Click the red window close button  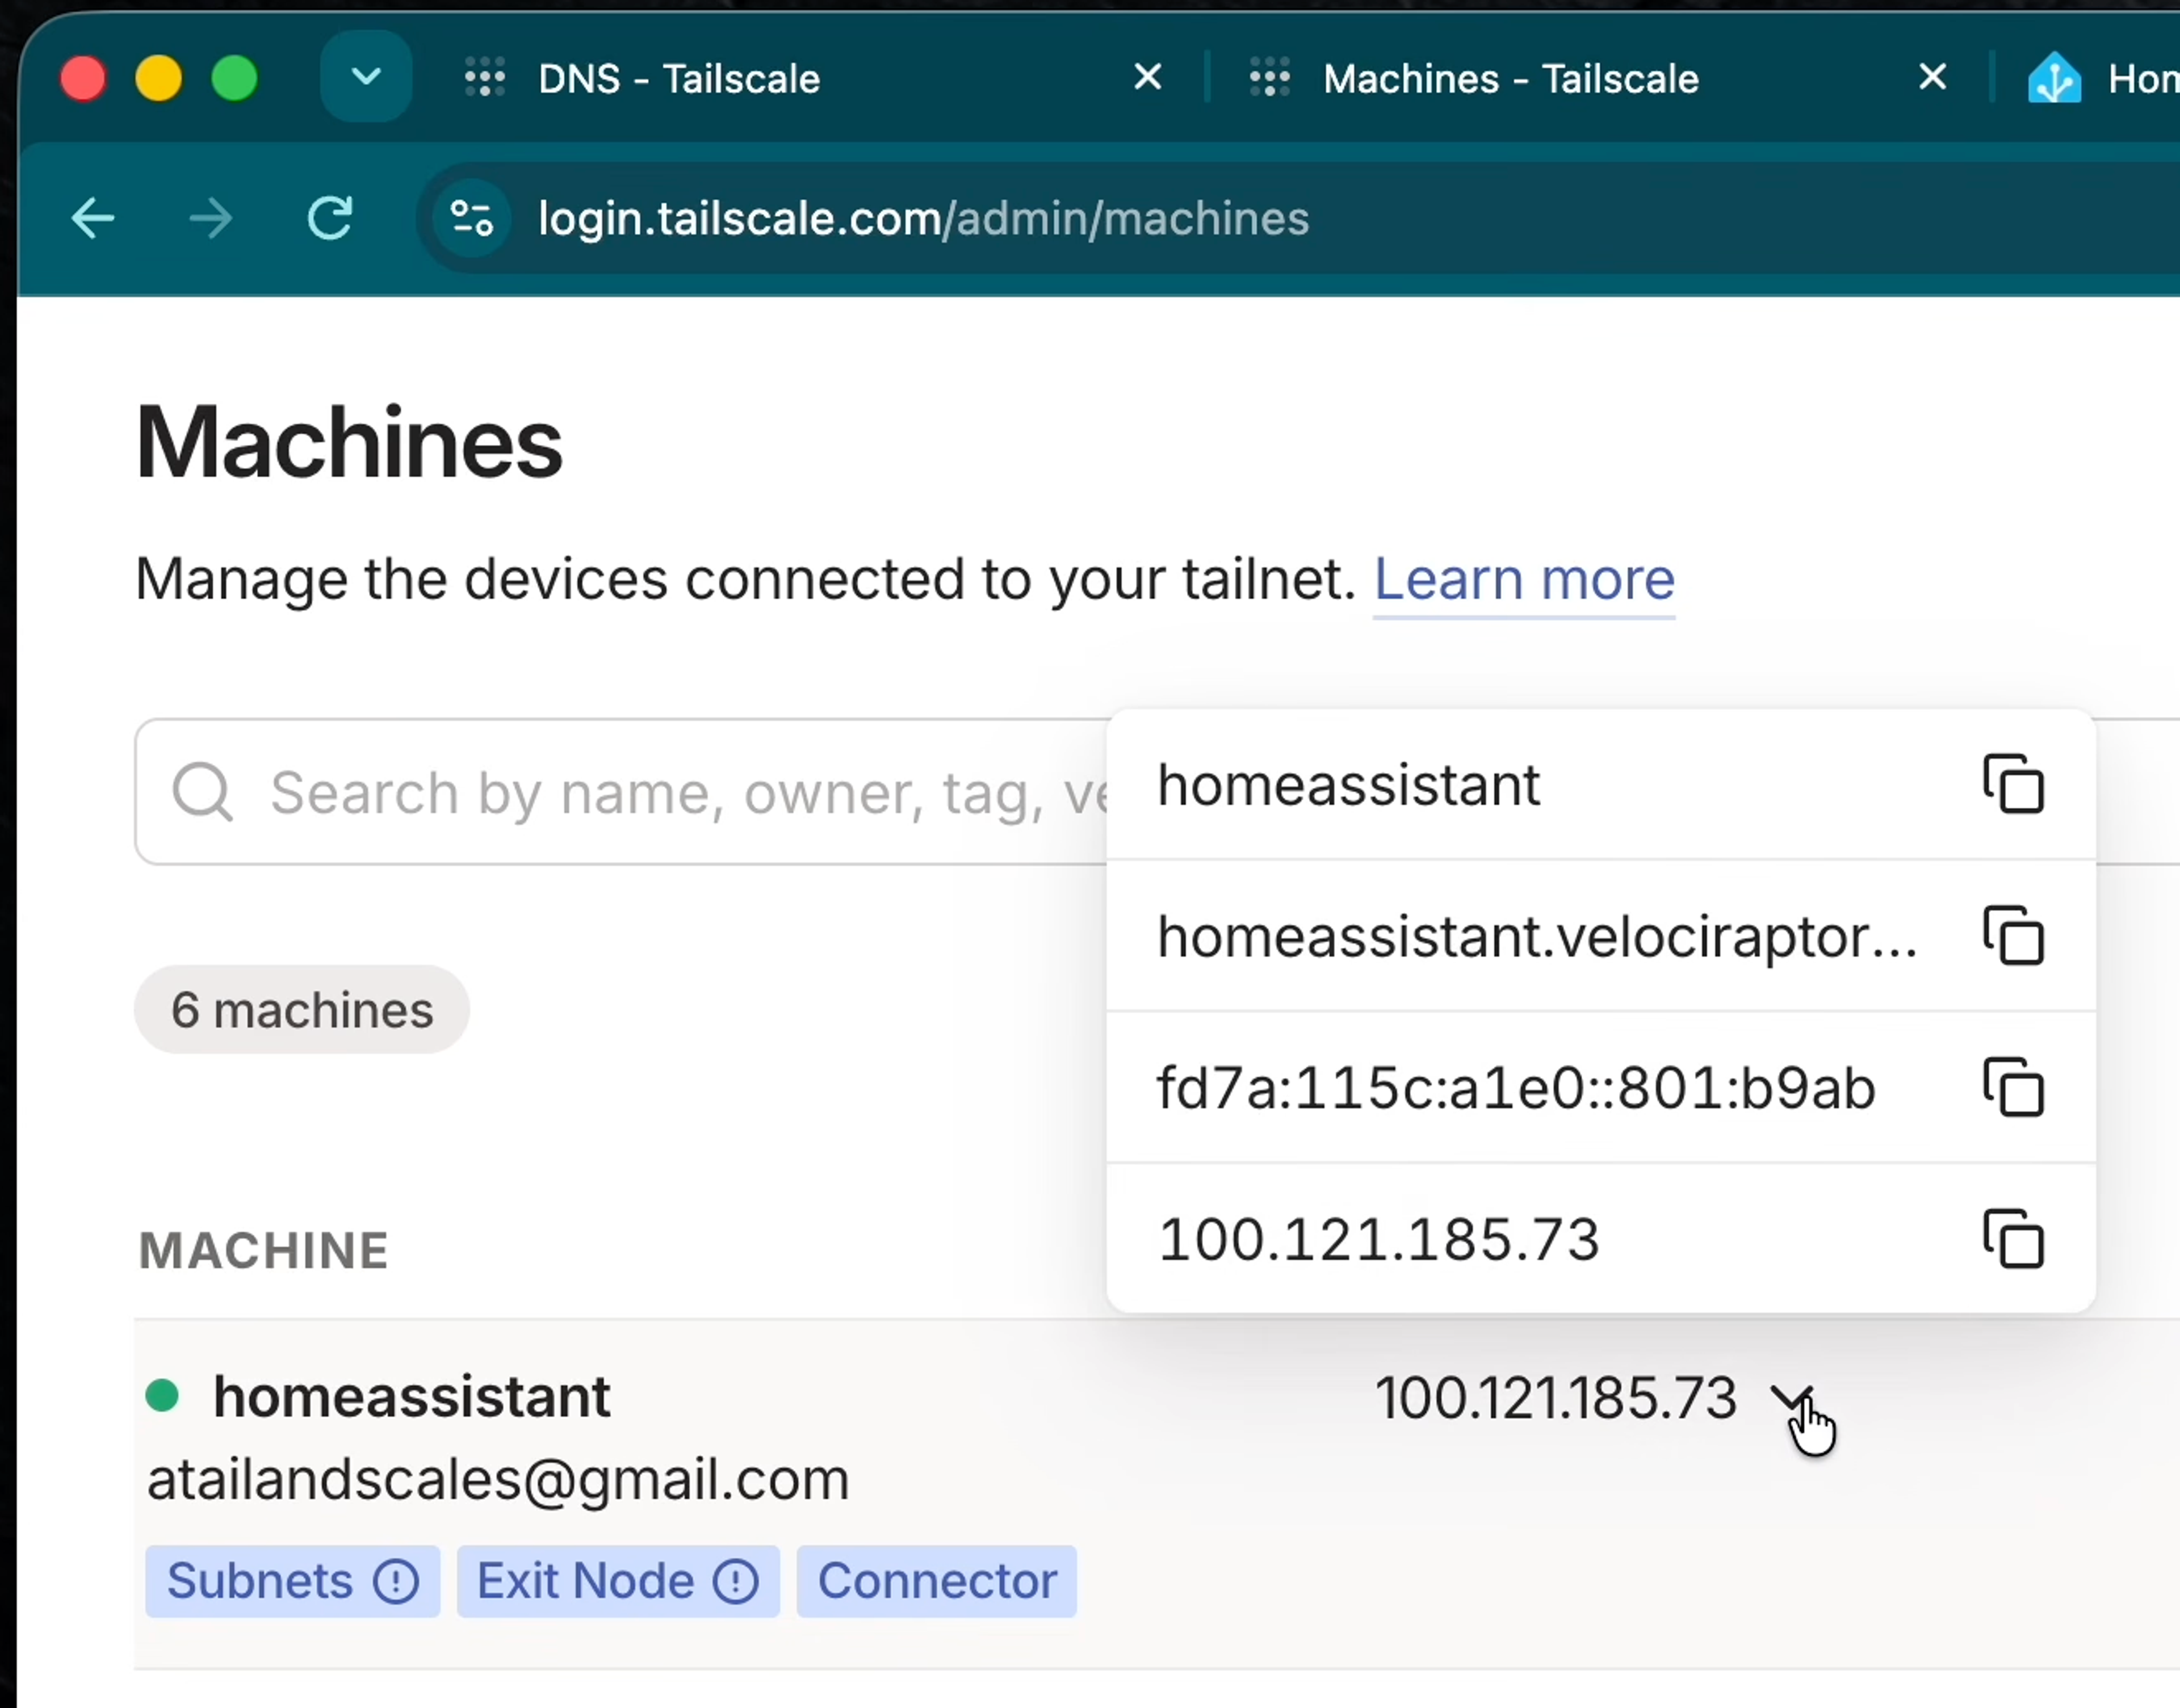tap(83, 78)
